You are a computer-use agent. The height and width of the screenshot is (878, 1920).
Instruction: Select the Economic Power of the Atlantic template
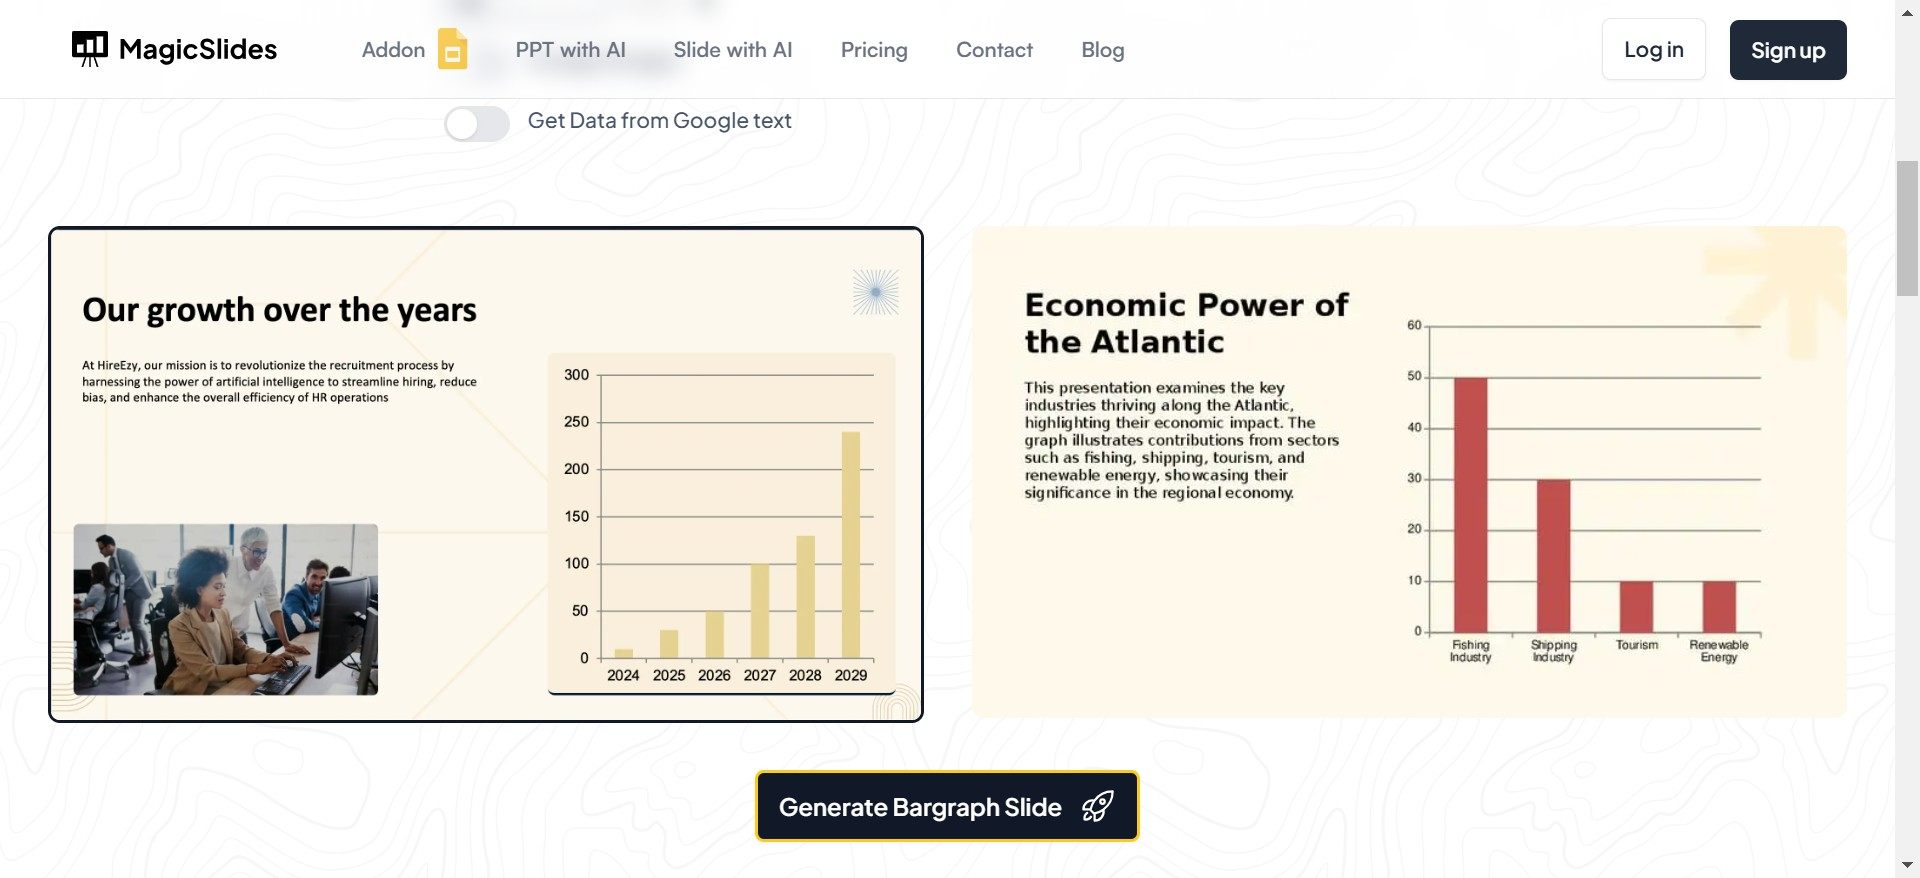click(x=1408, y=471)
